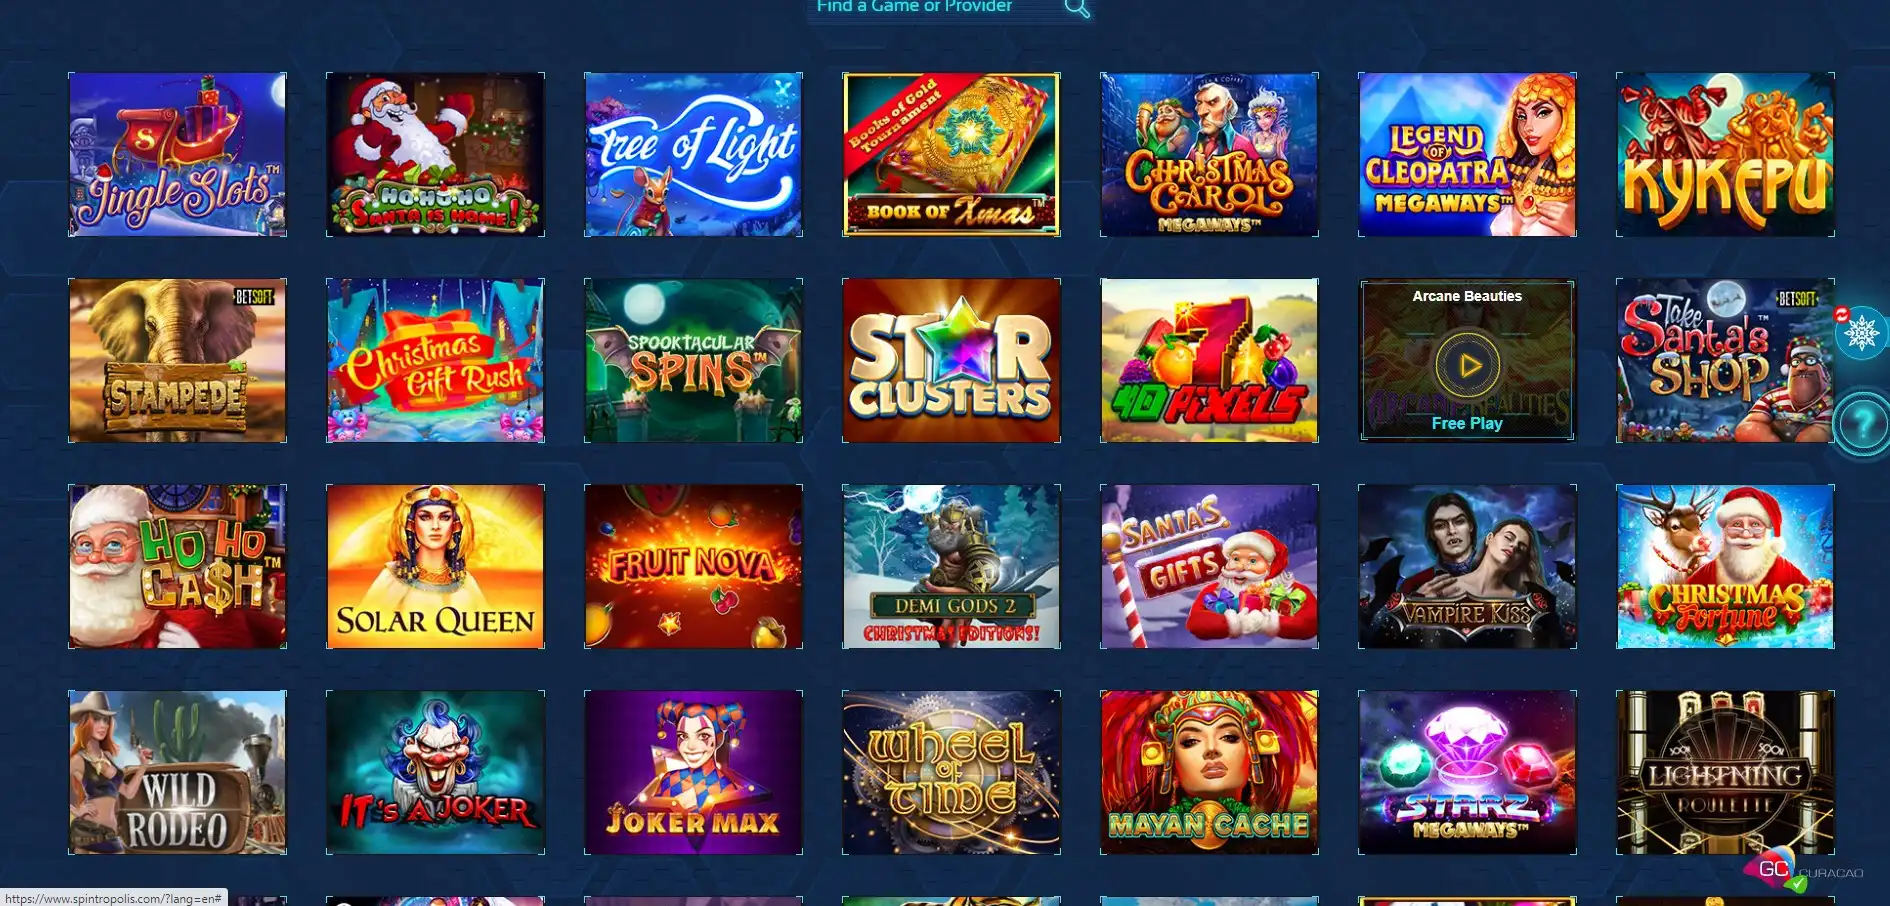This screenshot has width=1890, height=906.
Task: Click the search magnifier icon
Action: coord(1076,8)
